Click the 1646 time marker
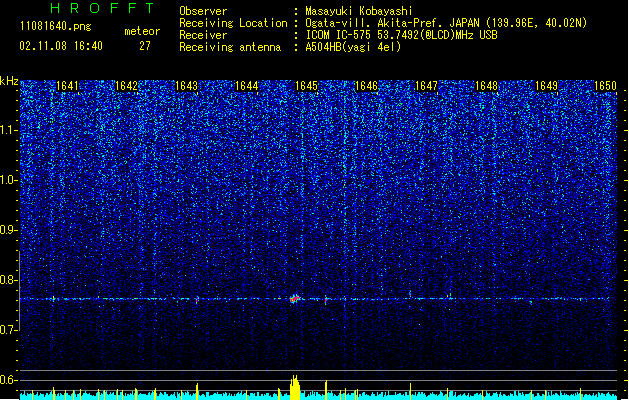 tap(366, 86)
